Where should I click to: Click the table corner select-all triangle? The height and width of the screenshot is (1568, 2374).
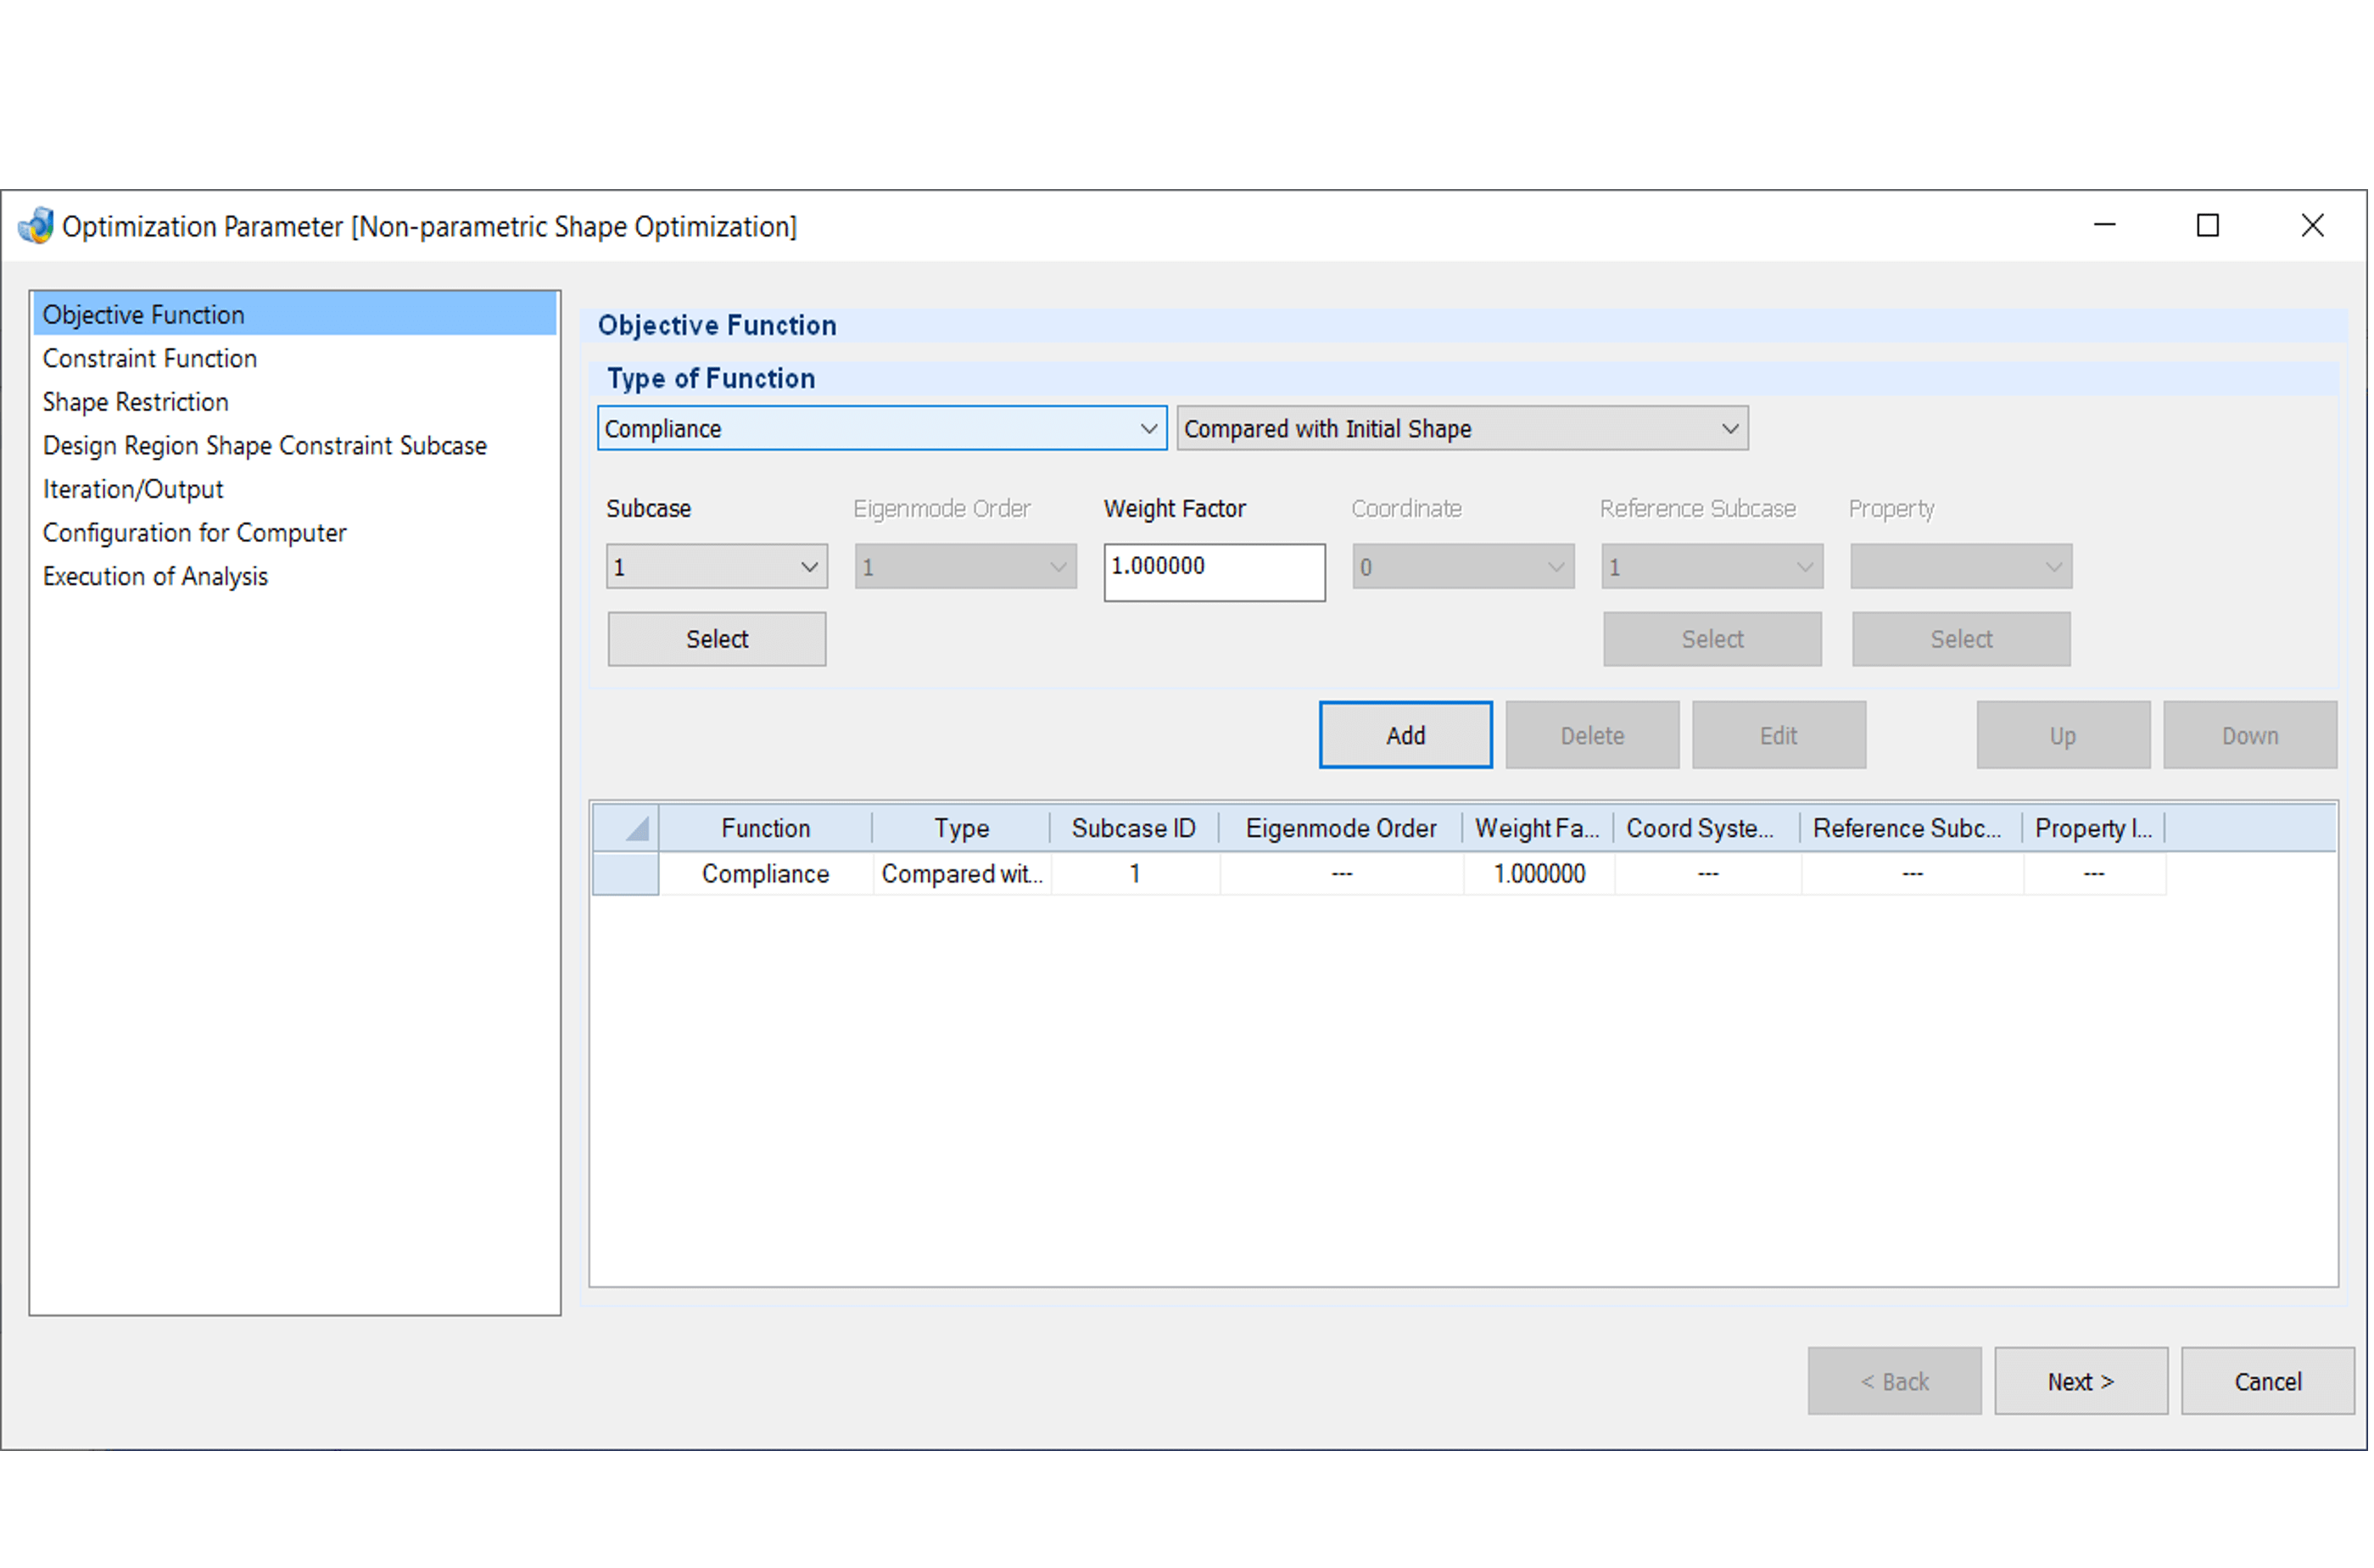click(x=627, y=828)
